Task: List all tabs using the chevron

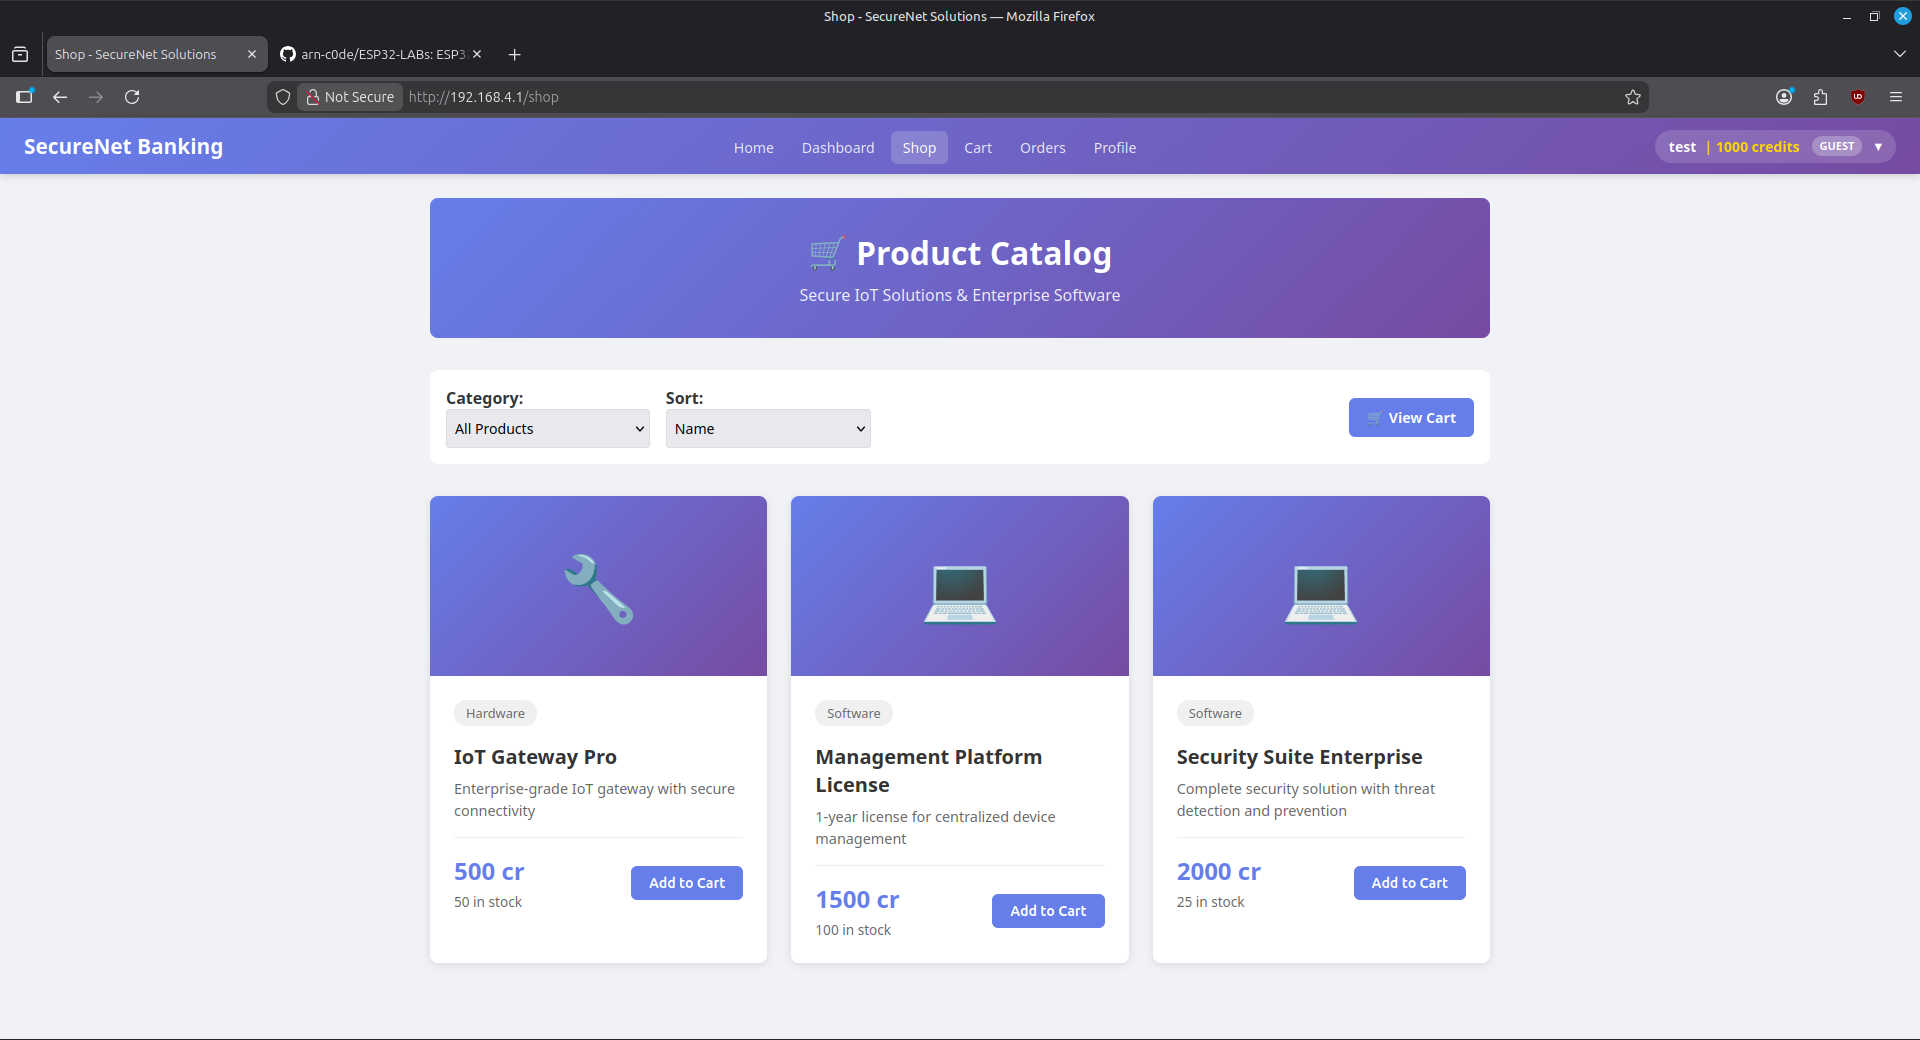Action: [1900, 54]
